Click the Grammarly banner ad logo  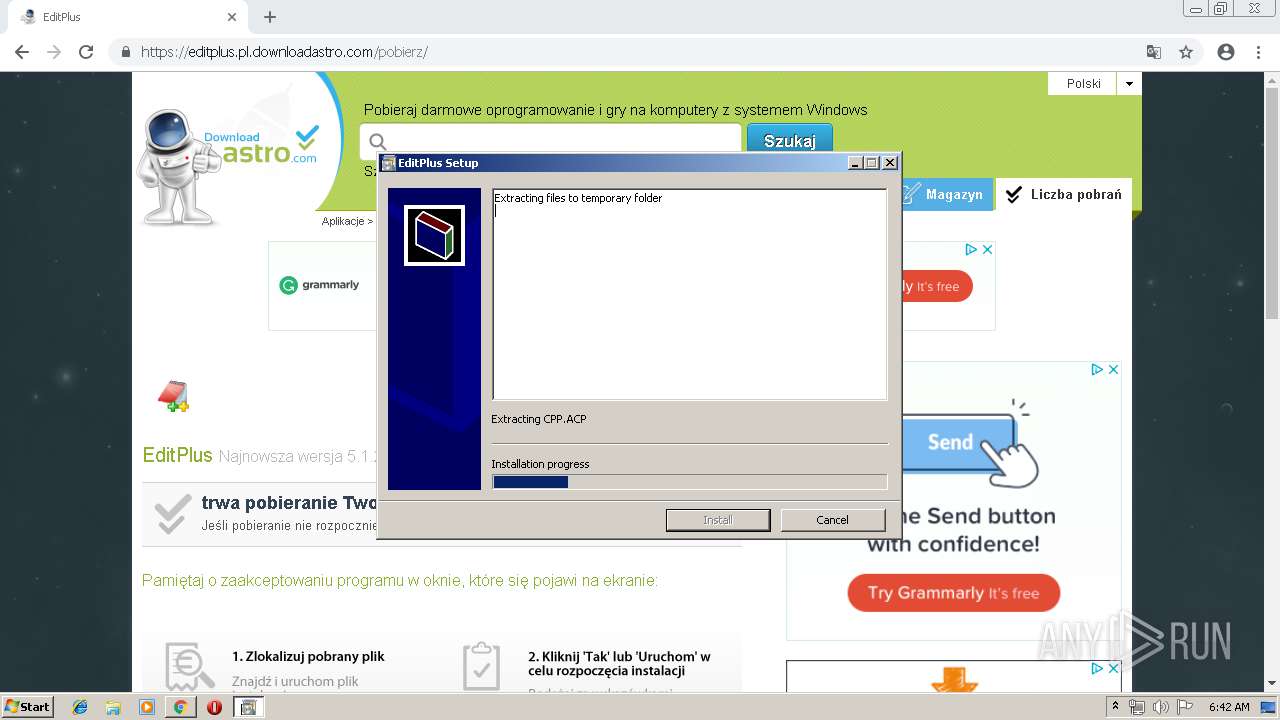319,285
